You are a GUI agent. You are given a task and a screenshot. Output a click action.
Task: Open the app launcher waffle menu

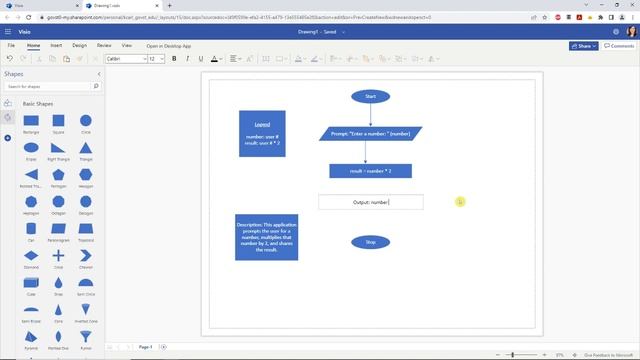pyautogui.click(x=8, y=31)
